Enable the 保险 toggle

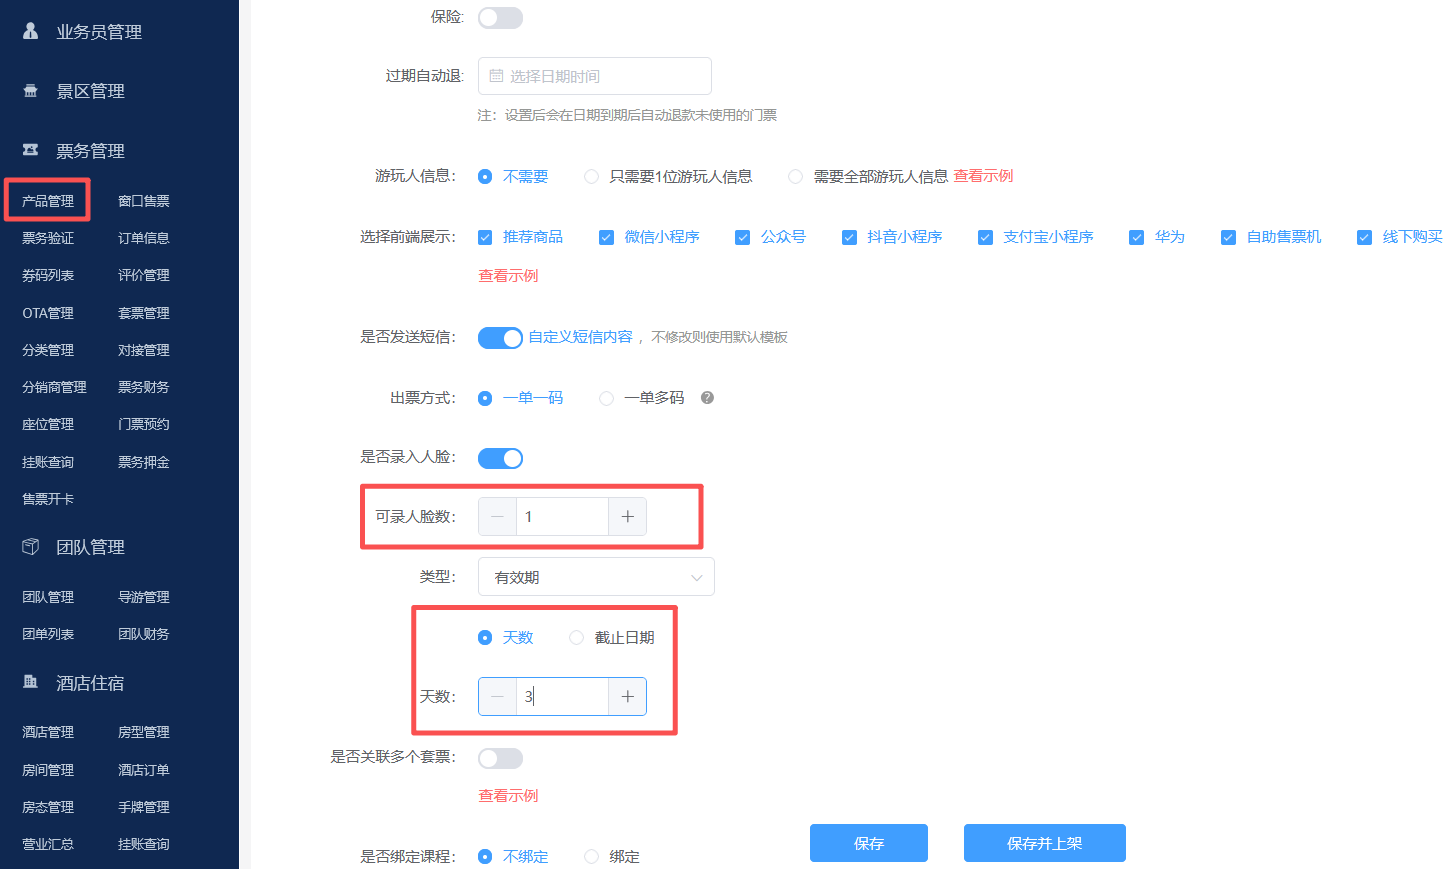point(500,17)
